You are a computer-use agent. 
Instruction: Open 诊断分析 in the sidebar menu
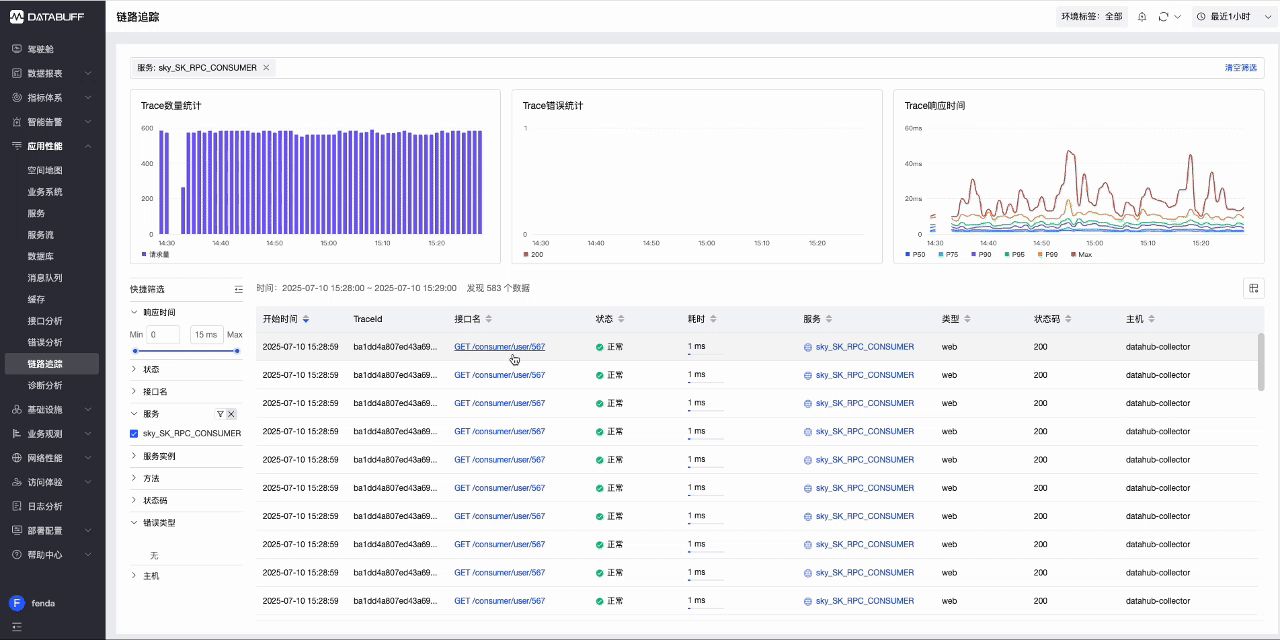click(x=45, y=385)
